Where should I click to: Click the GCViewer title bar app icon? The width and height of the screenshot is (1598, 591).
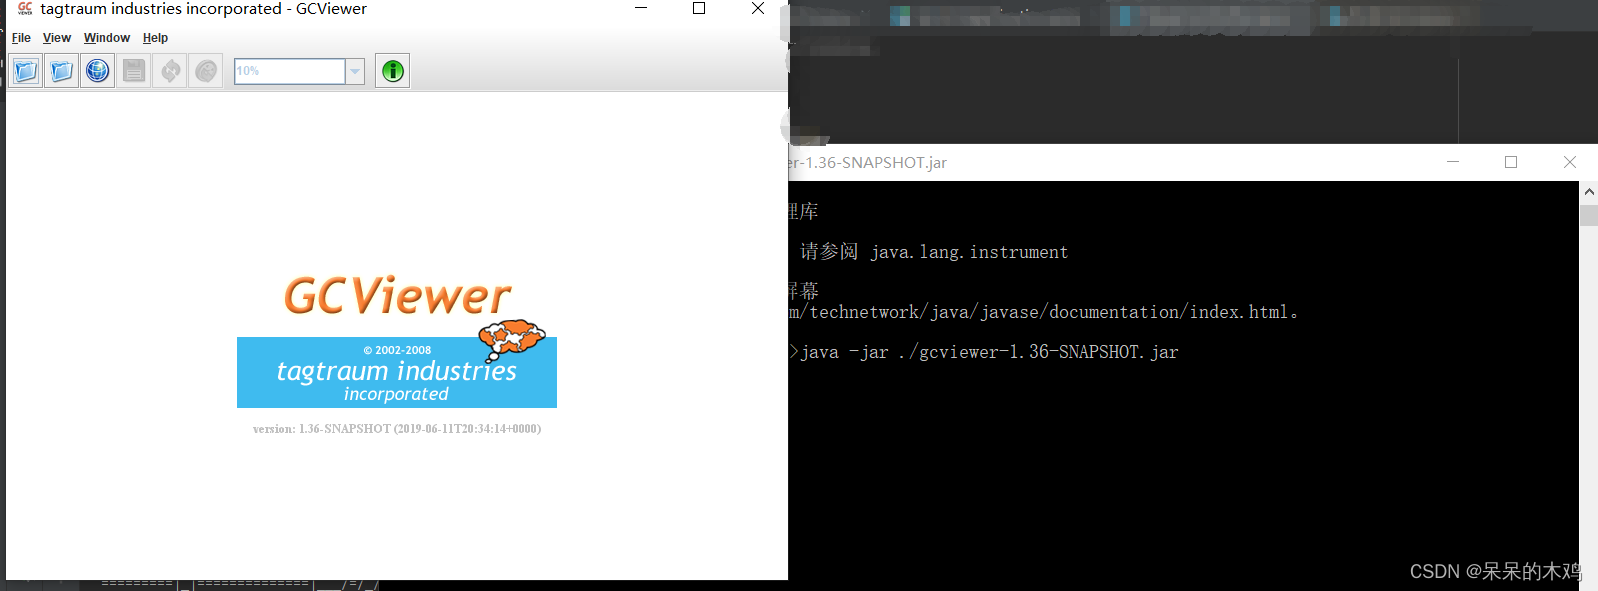[x=25, y=9]
